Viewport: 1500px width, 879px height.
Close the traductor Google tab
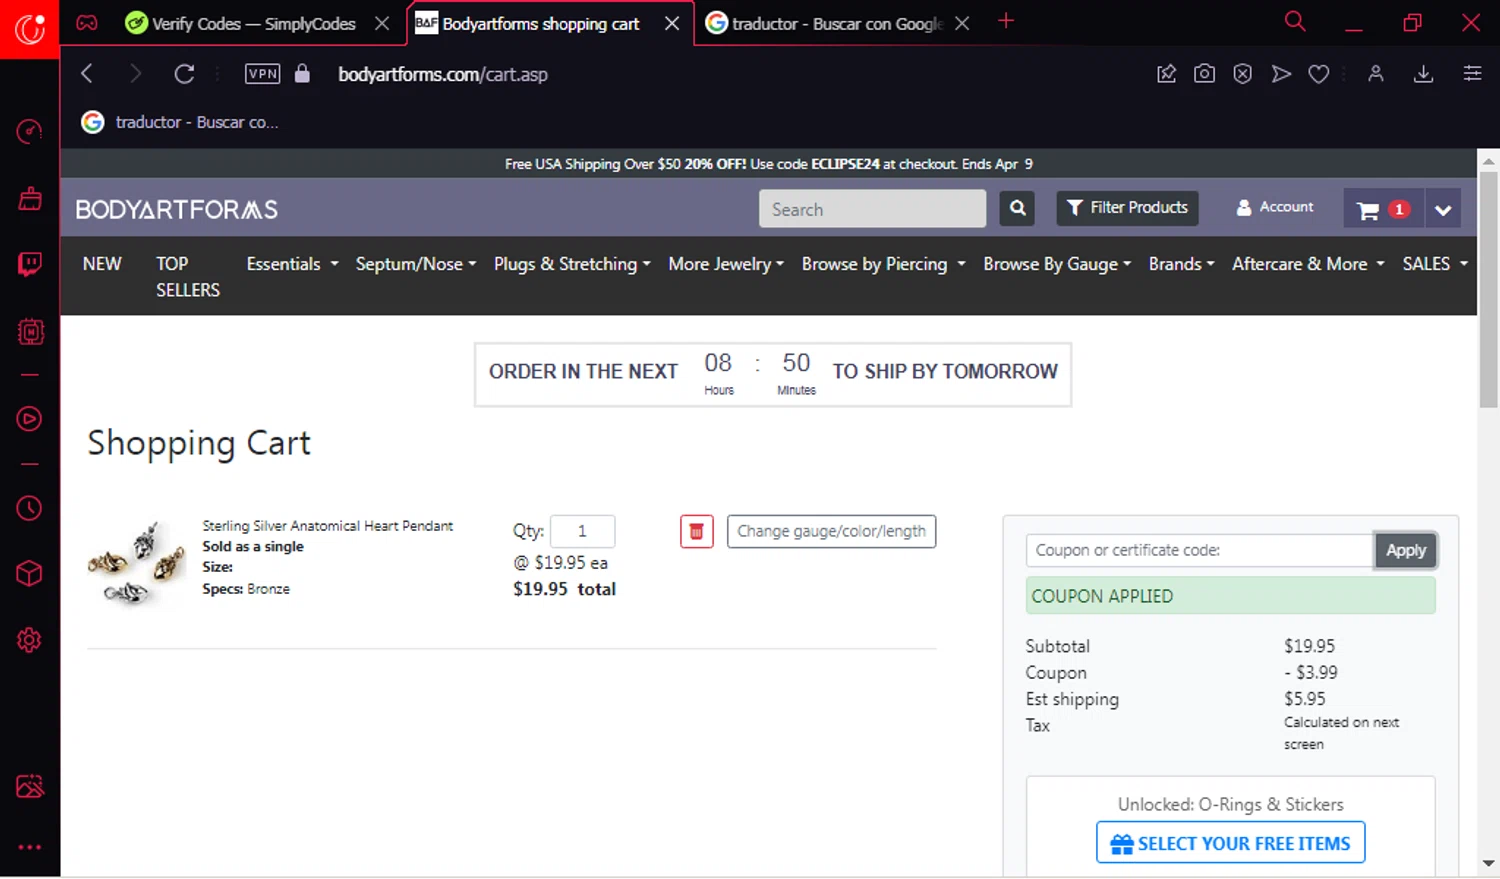(962, 23)
